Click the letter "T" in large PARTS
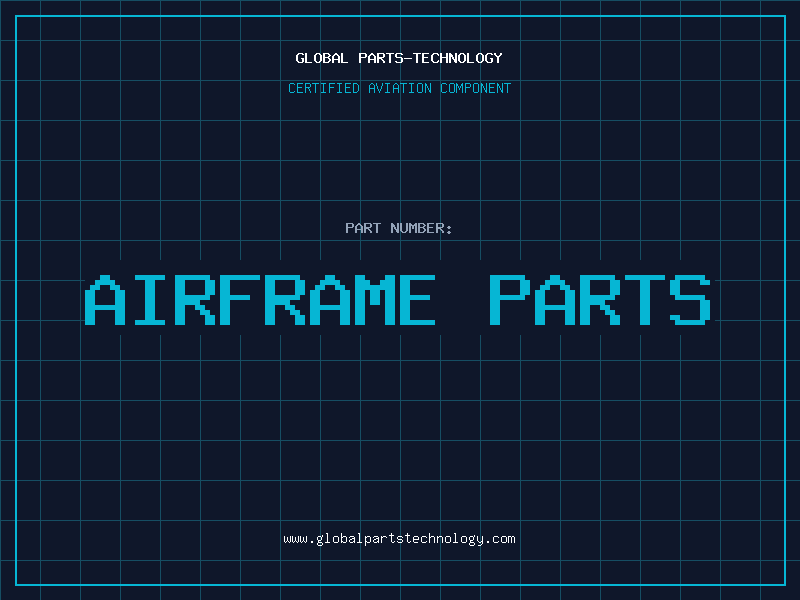 click(x=645, y=300)
